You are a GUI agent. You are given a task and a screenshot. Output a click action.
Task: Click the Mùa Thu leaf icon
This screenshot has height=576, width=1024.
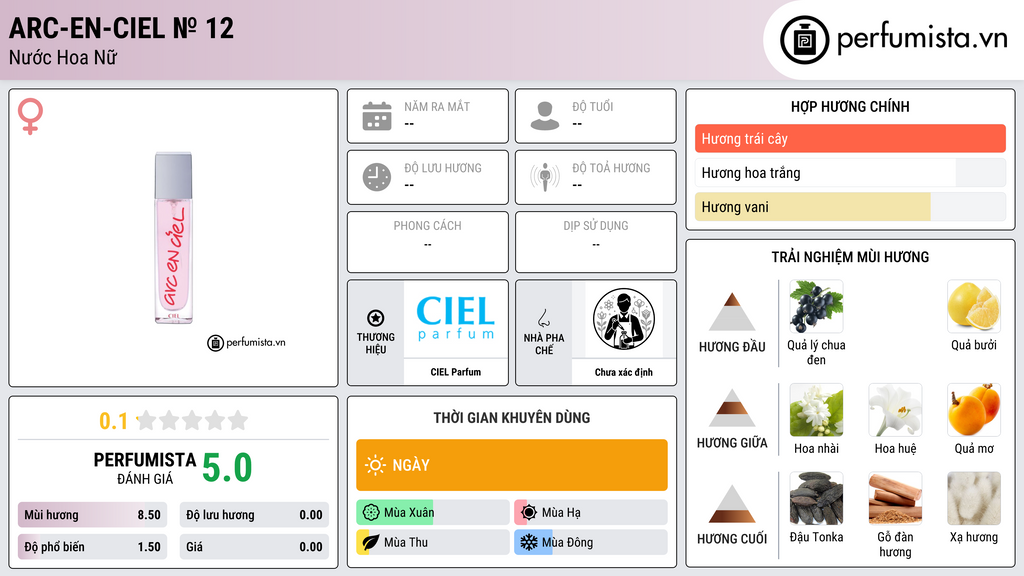tap(371, 542)
